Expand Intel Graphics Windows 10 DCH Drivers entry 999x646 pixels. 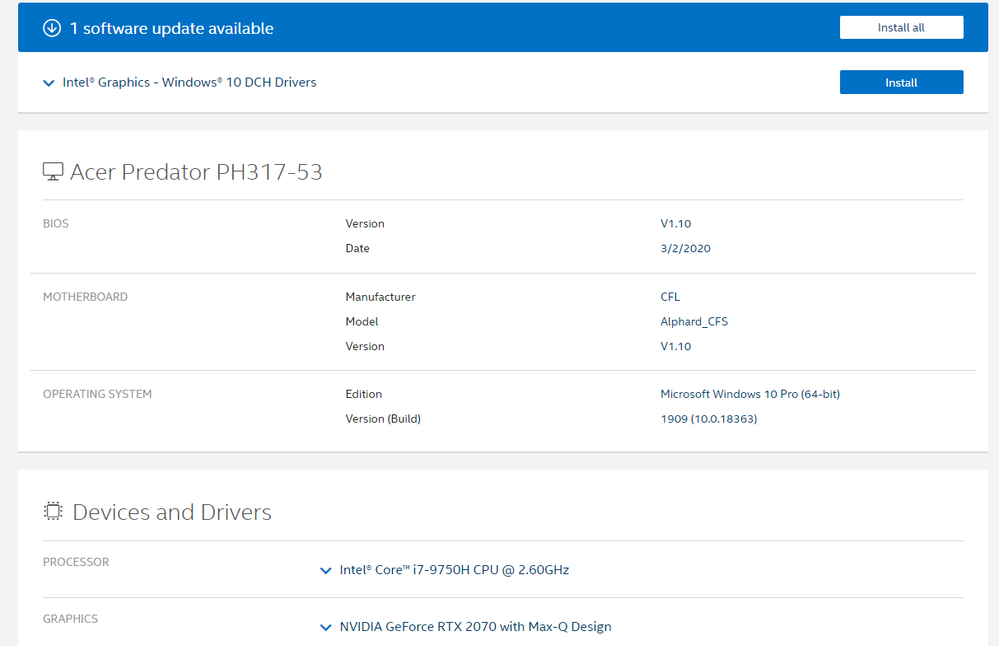coord(48,83)
